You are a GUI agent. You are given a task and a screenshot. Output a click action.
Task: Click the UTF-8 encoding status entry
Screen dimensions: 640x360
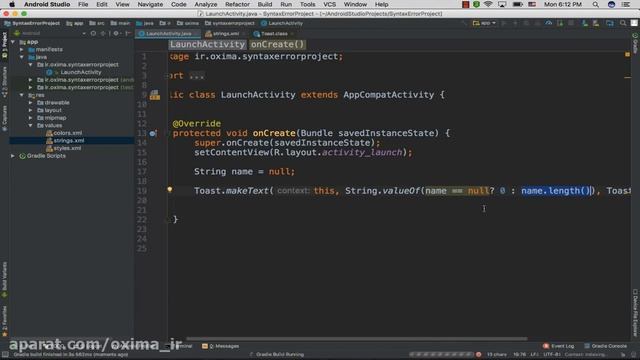(x=552, y=354)
